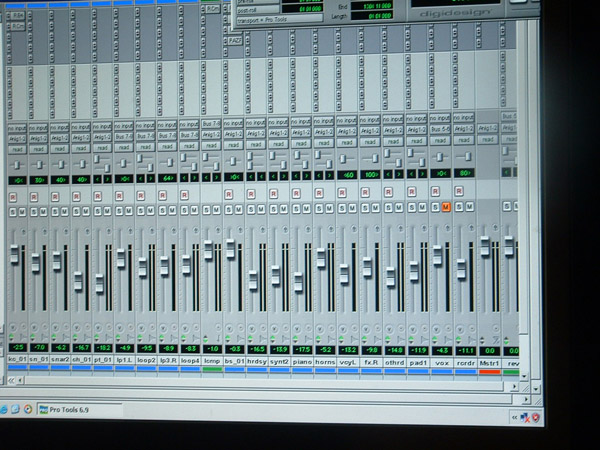
Task: Unmute the vox track
Action: 446,207
